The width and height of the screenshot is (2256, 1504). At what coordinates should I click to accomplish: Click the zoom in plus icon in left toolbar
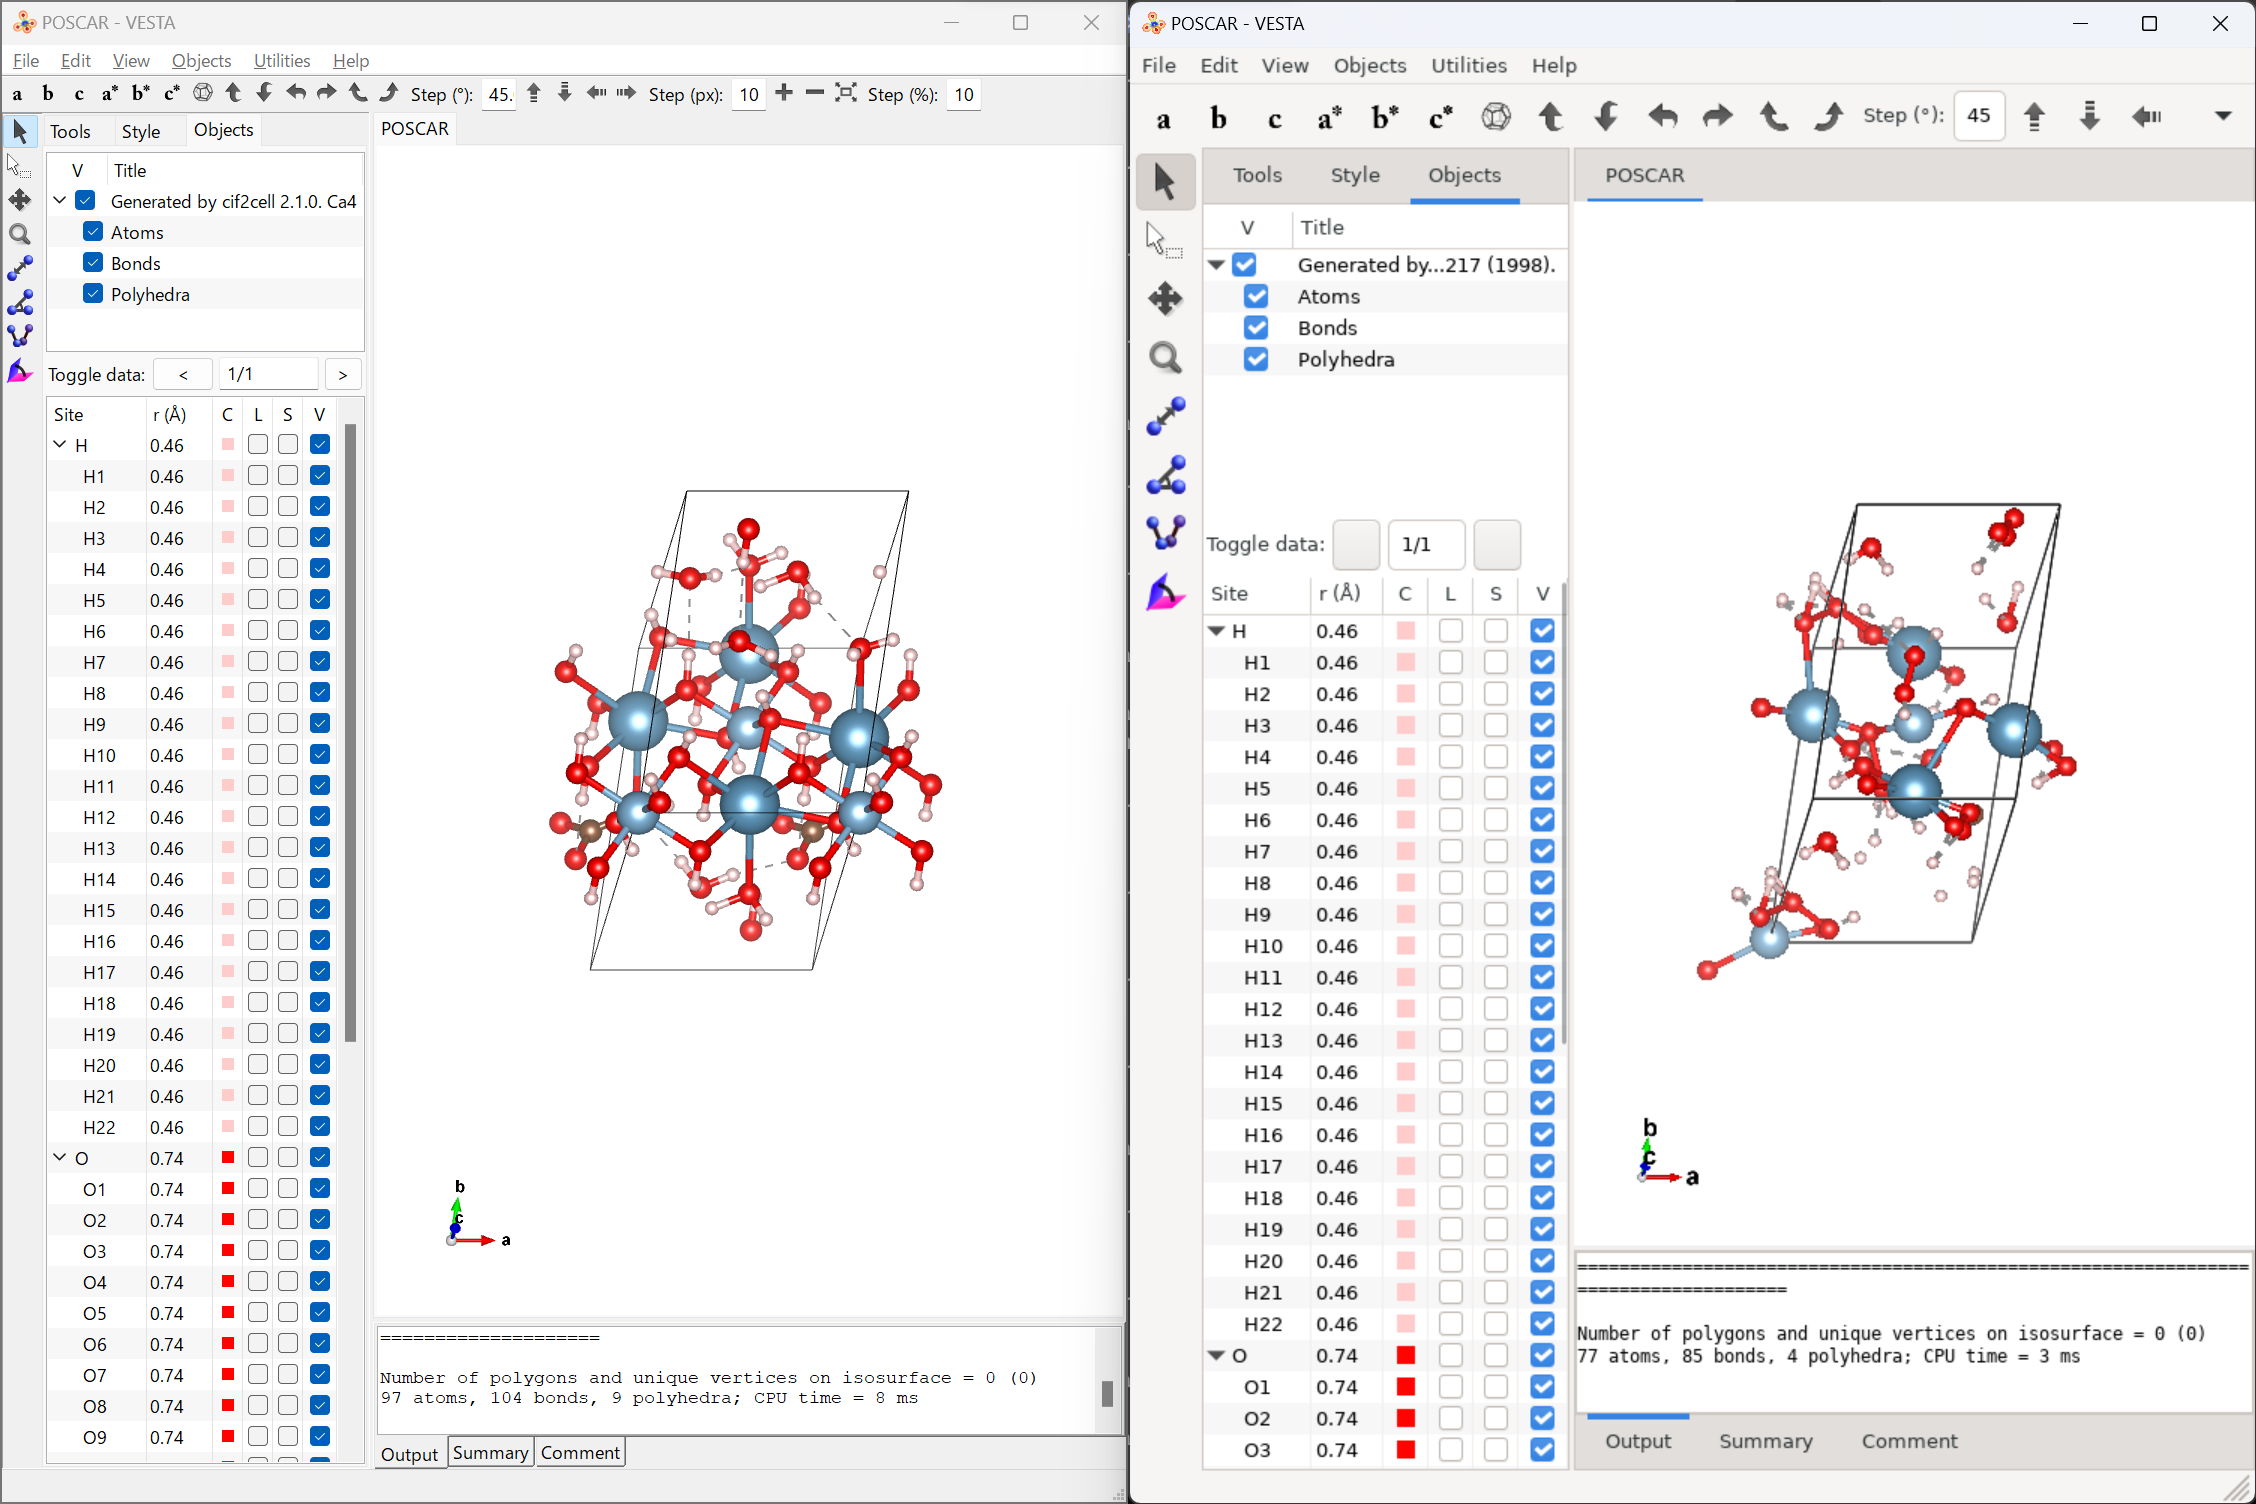pyautogui.click(x=784, y=93)
